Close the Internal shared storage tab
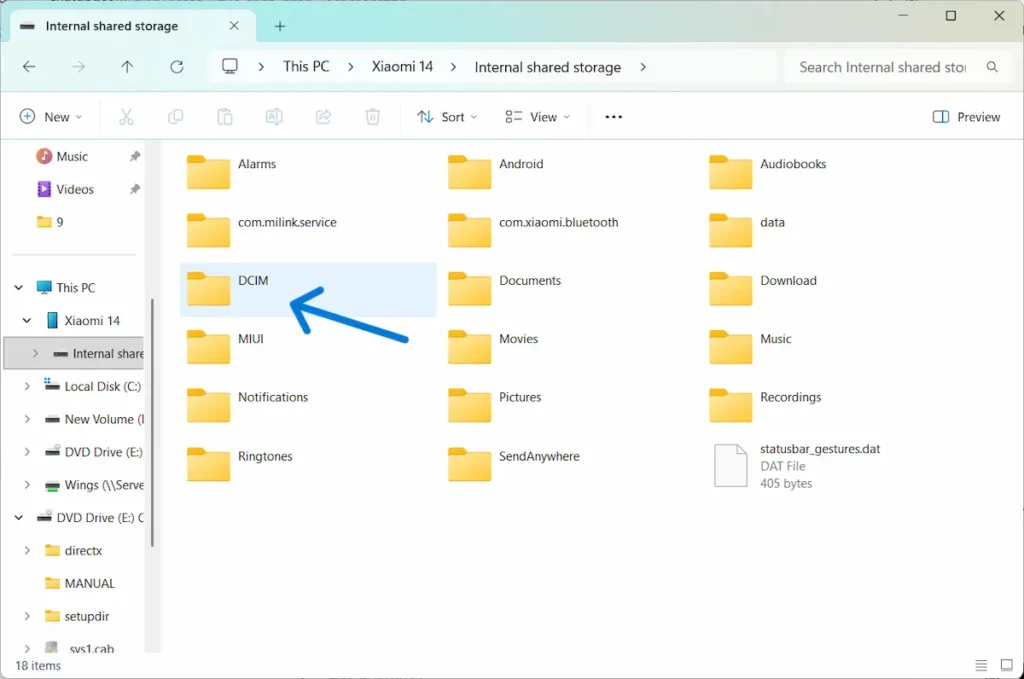1024x679 pixels. pos(234,25)
